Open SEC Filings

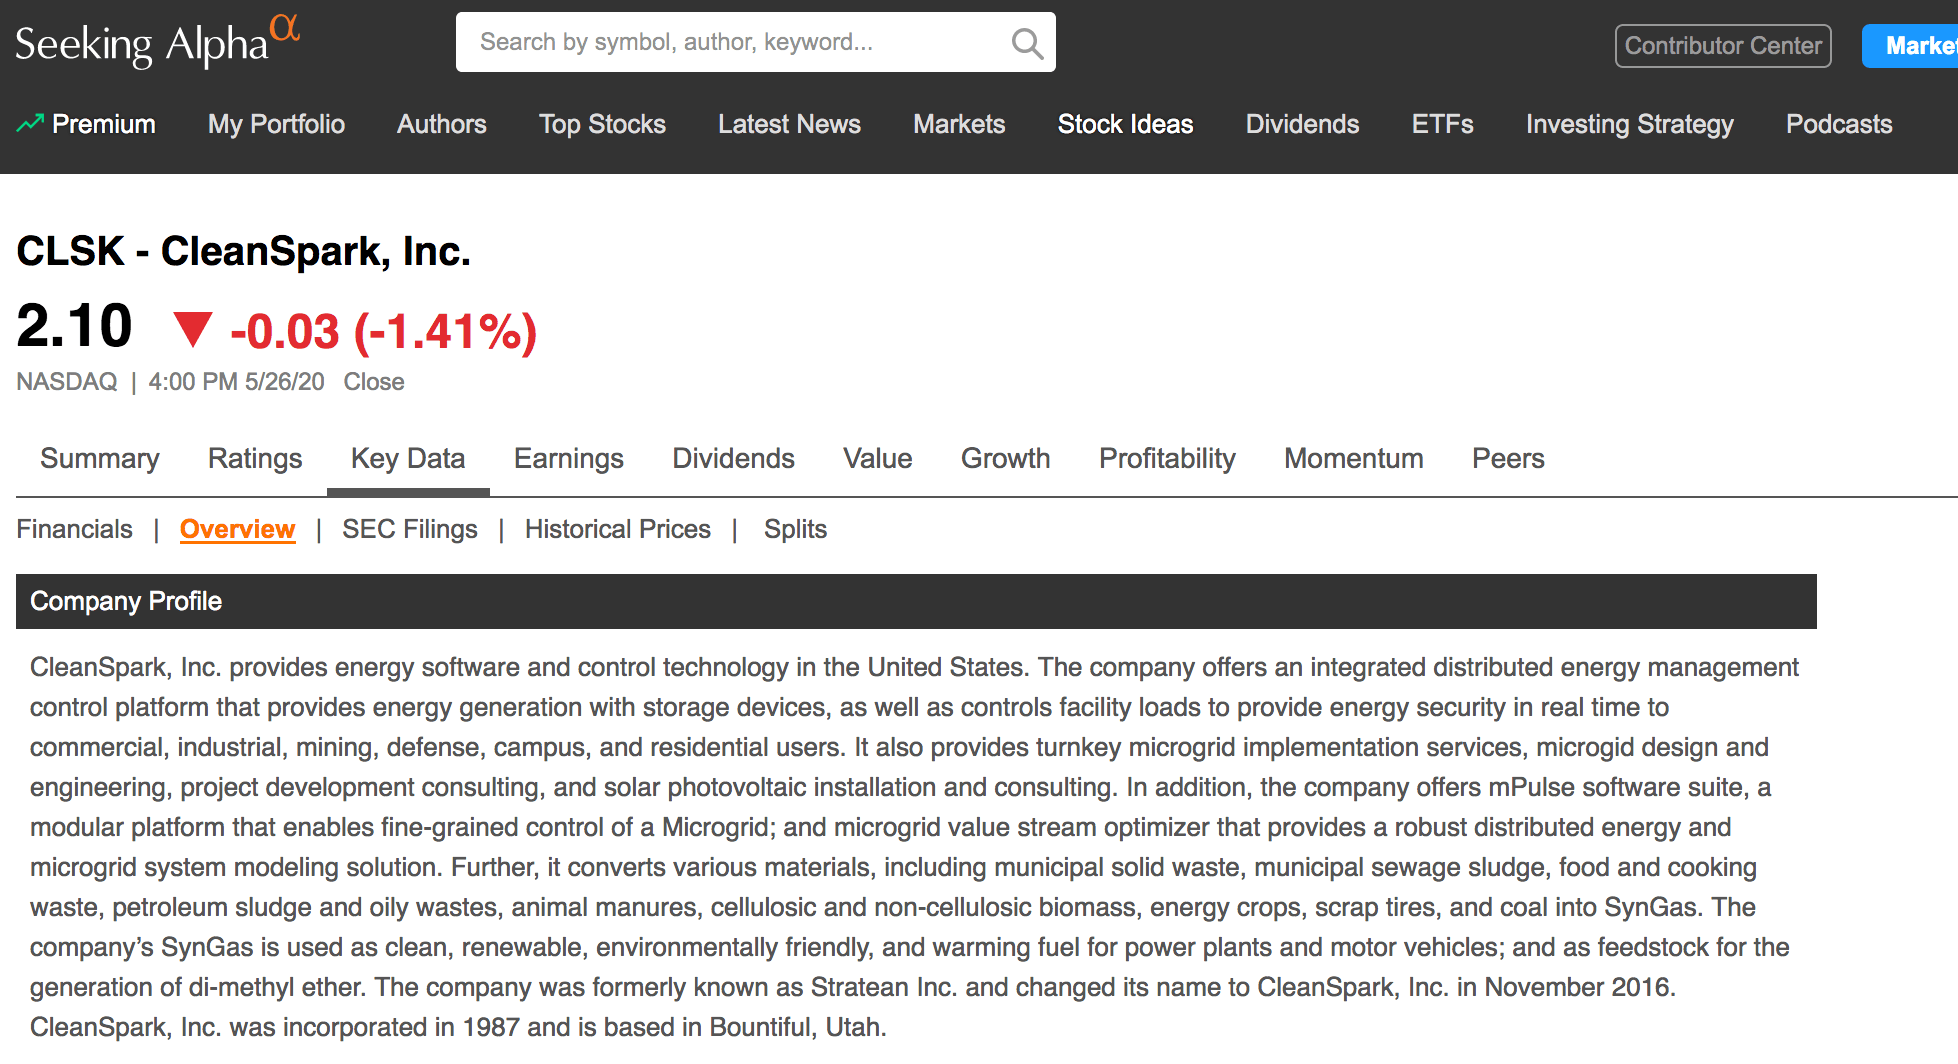pos(410,529)
